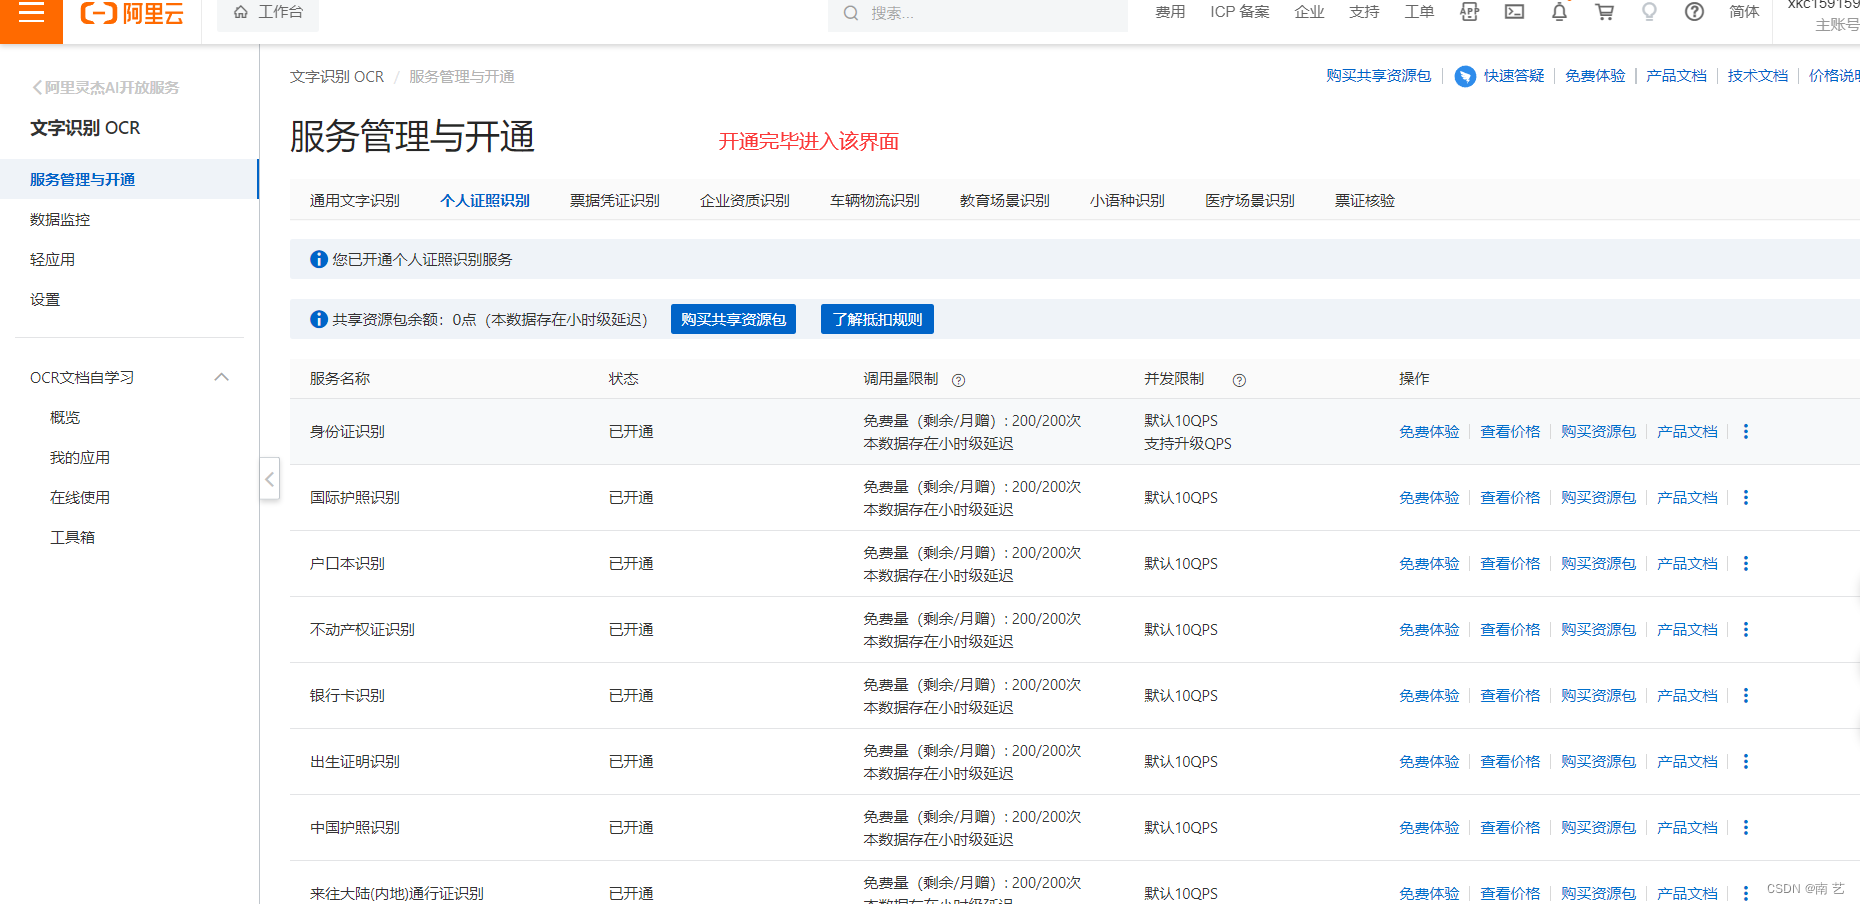Open more actions for 身份证识别
1860x904 pixels.
coord(1746,431)
